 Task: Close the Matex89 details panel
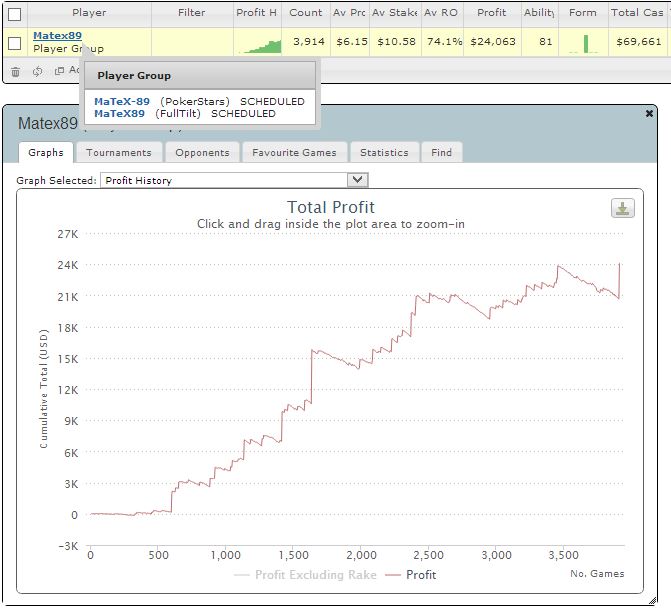(x=649, y=113)
